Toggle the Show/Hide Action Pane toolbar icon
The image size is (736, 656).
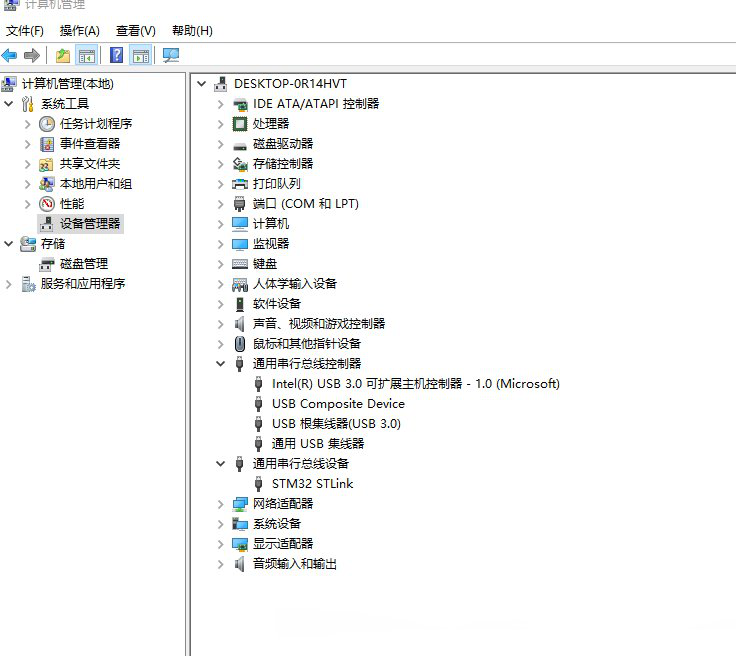point(141,55)
